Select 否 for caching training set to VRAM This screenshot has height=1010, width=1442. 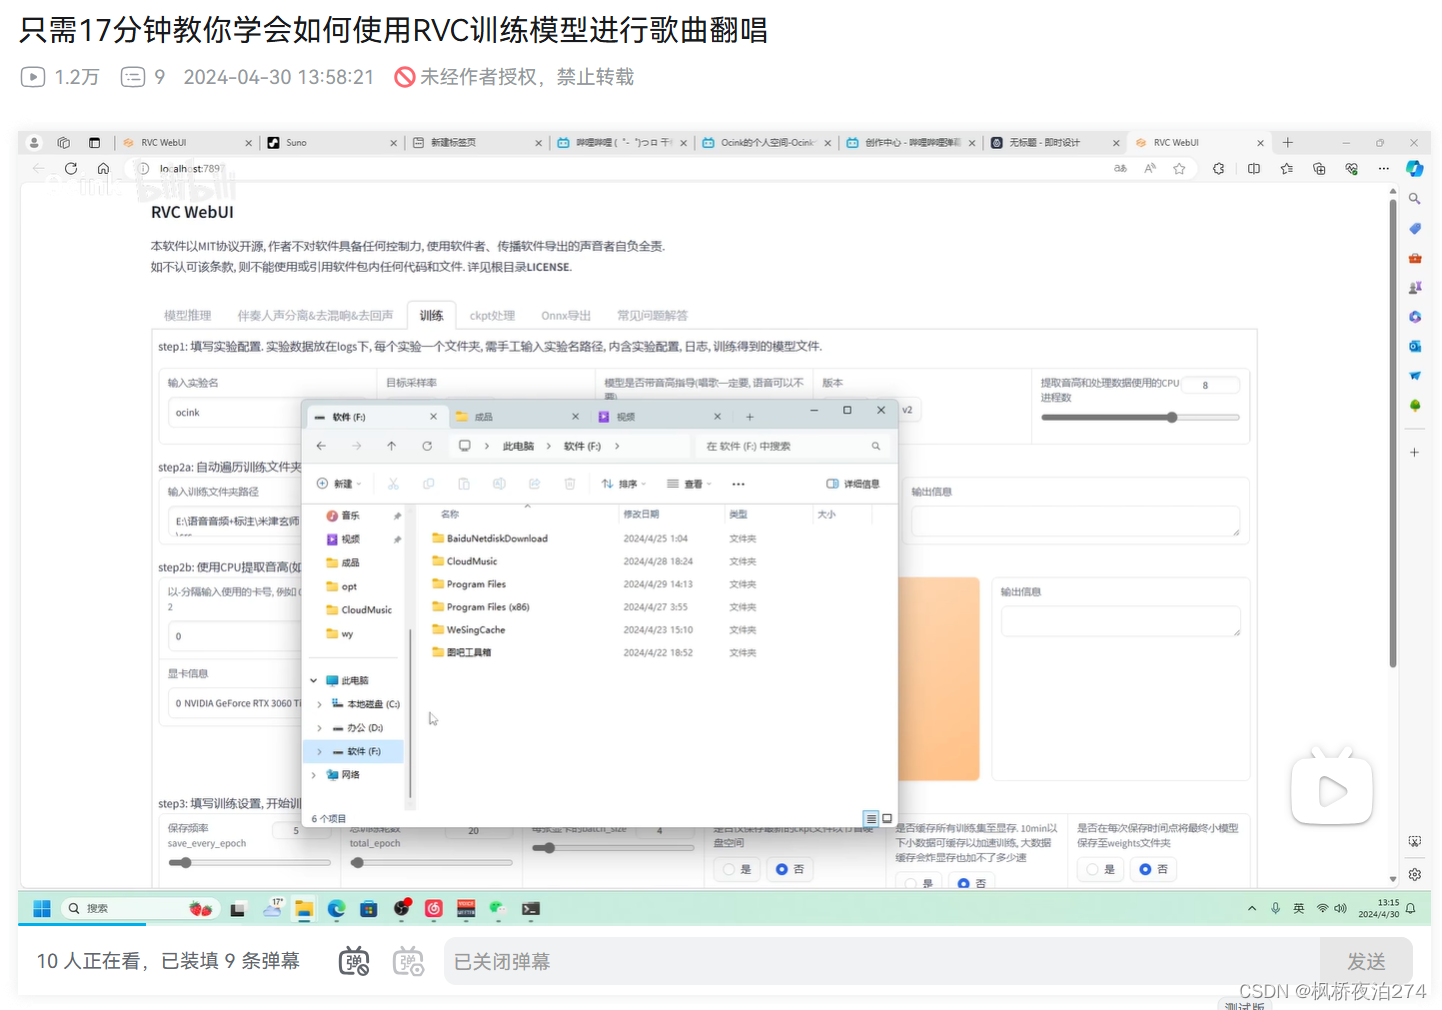(971, 883)
